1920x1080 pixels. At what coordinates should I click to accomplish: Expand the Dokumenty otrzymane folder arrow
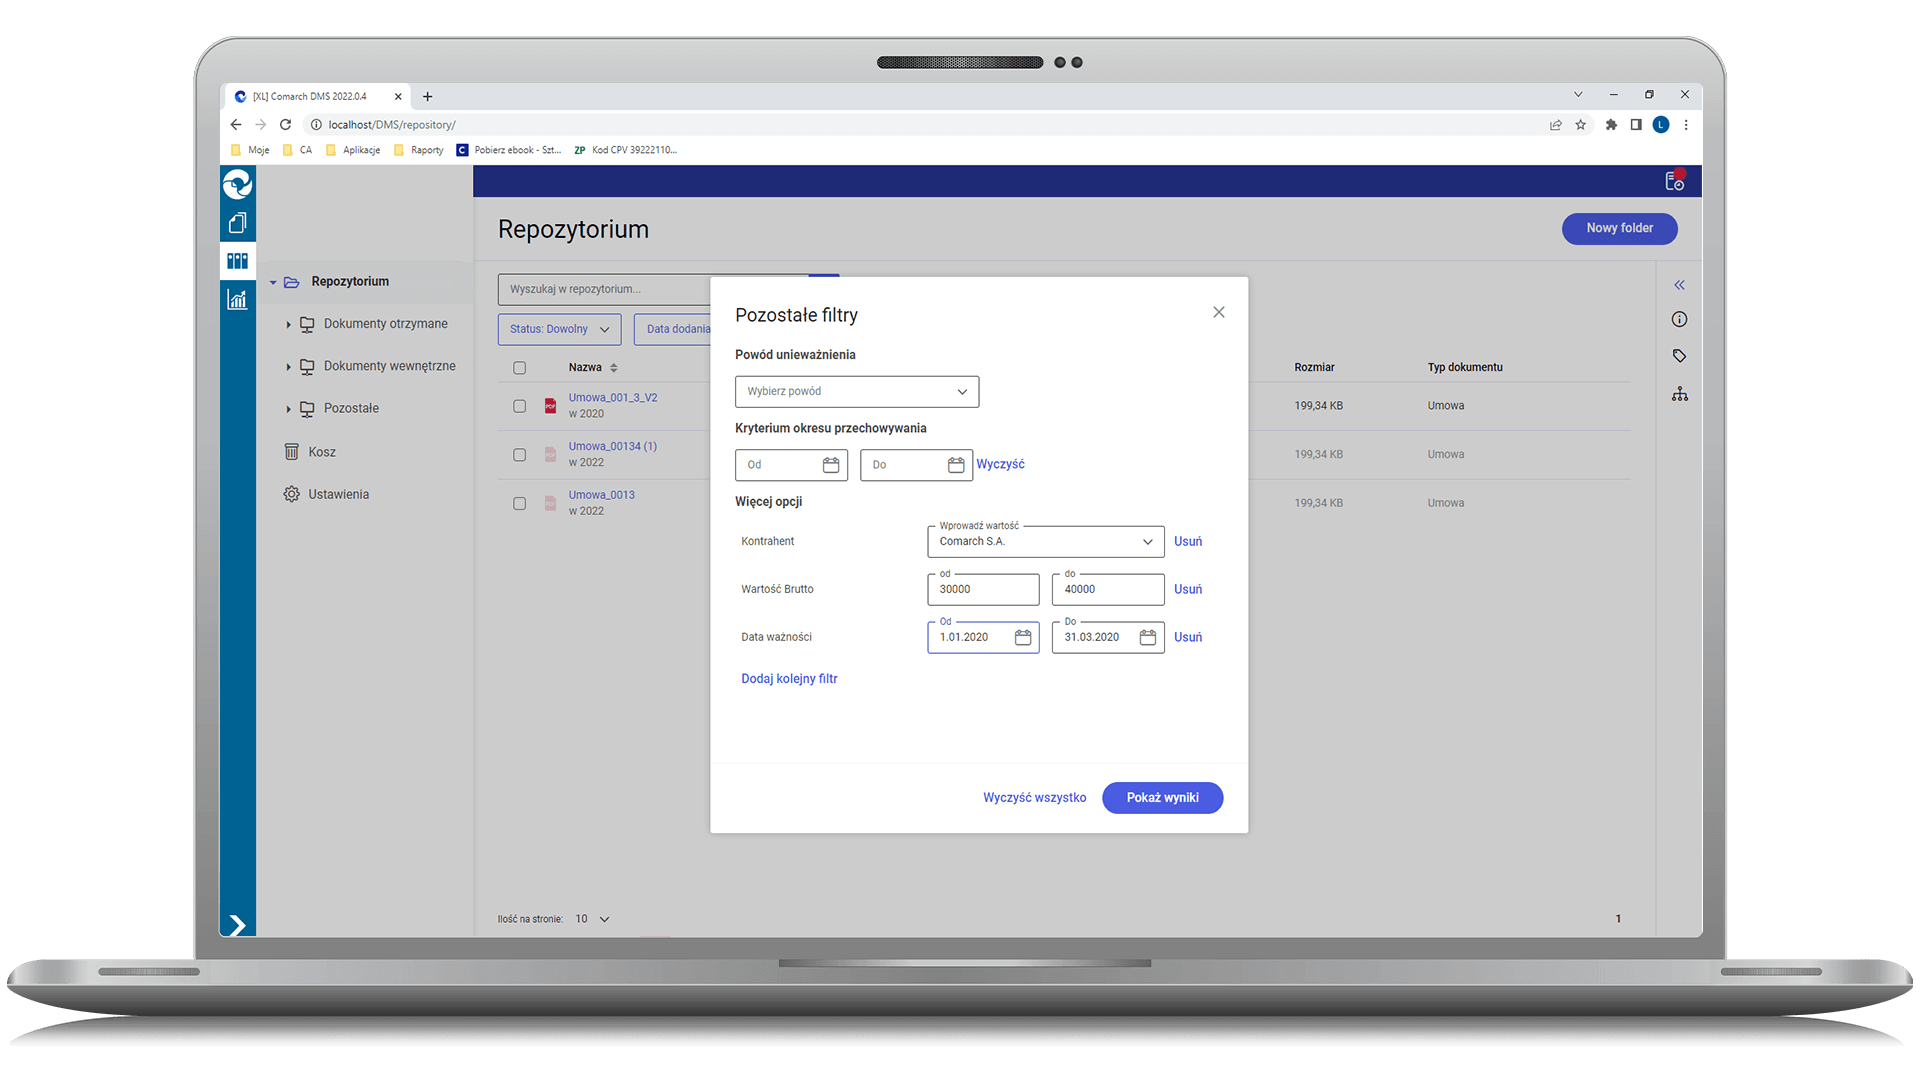point(288,325)
